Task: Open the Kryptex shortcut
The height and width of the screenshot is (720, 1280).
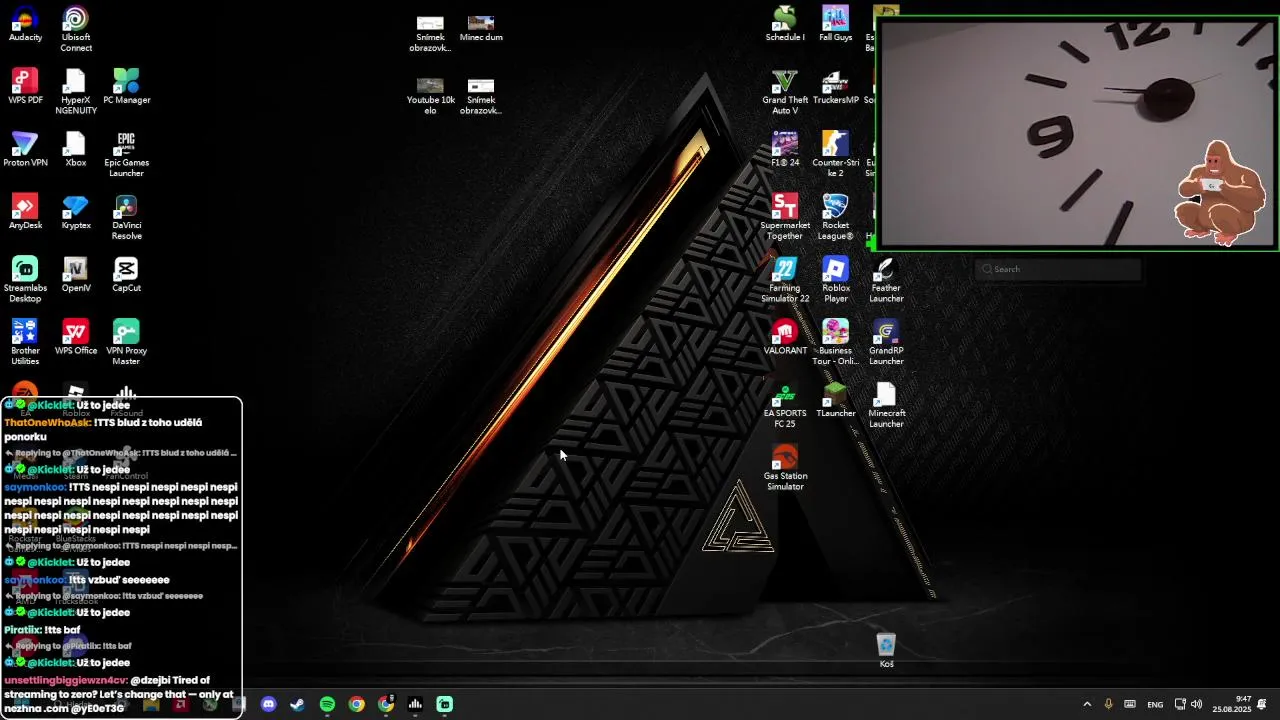Action: [76, 213]
